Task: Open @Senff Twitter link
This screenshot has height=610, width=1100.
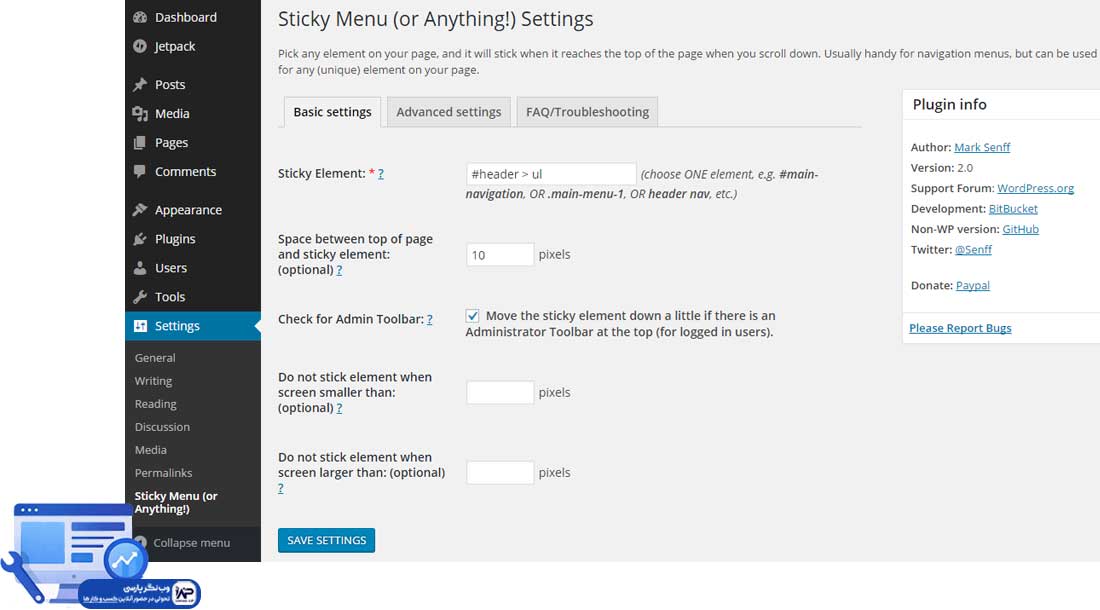Action: pyautogui.click(x=973, y=250)
